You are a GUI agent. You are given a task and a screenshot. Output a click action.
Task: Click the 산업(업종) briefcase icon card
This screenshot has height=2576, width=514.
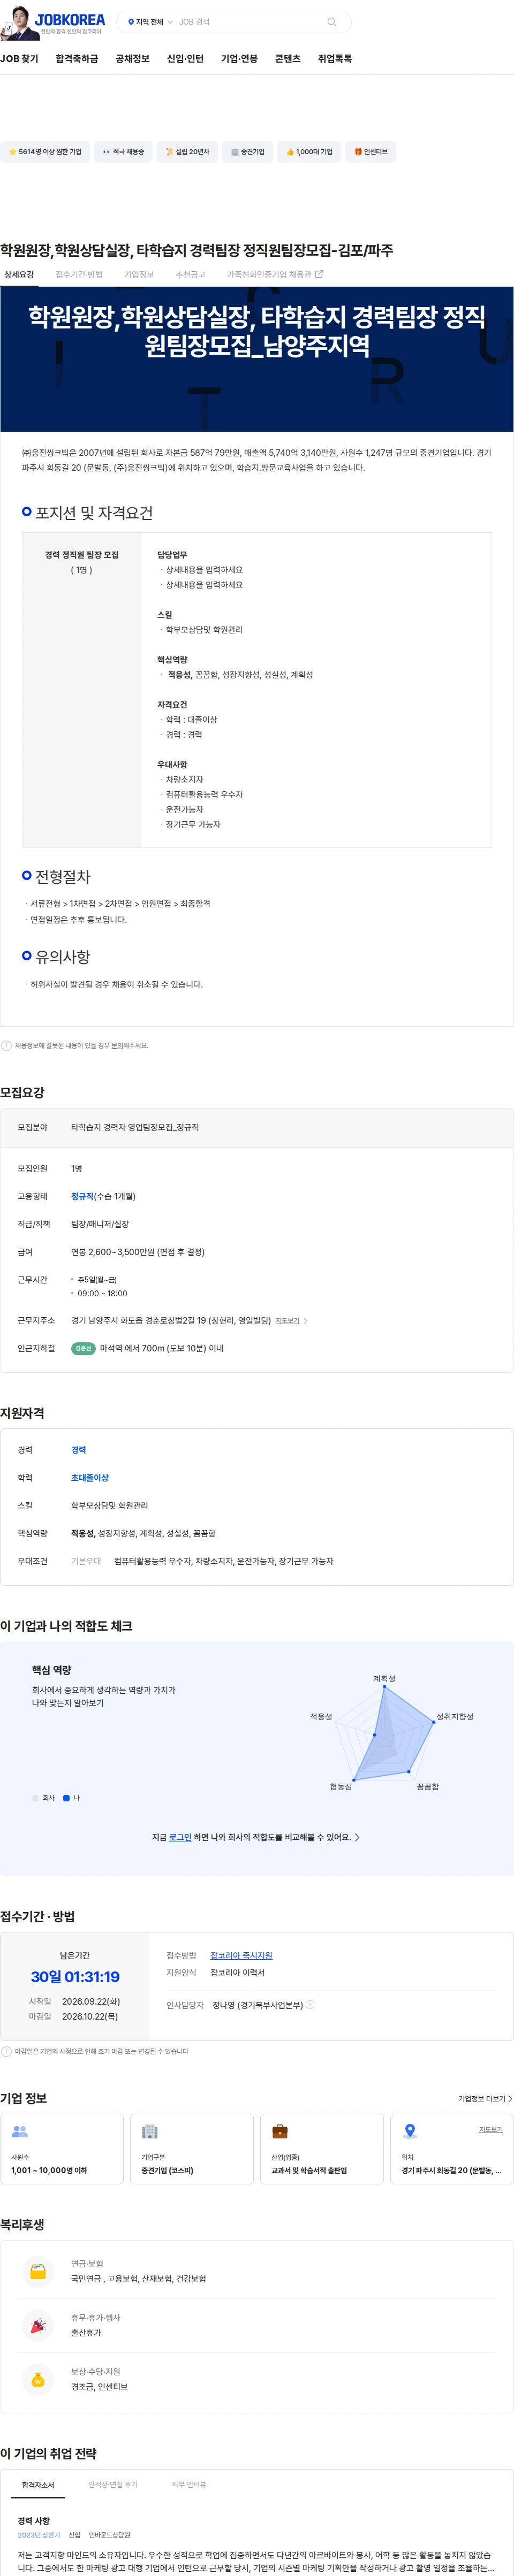point(322,2149)
